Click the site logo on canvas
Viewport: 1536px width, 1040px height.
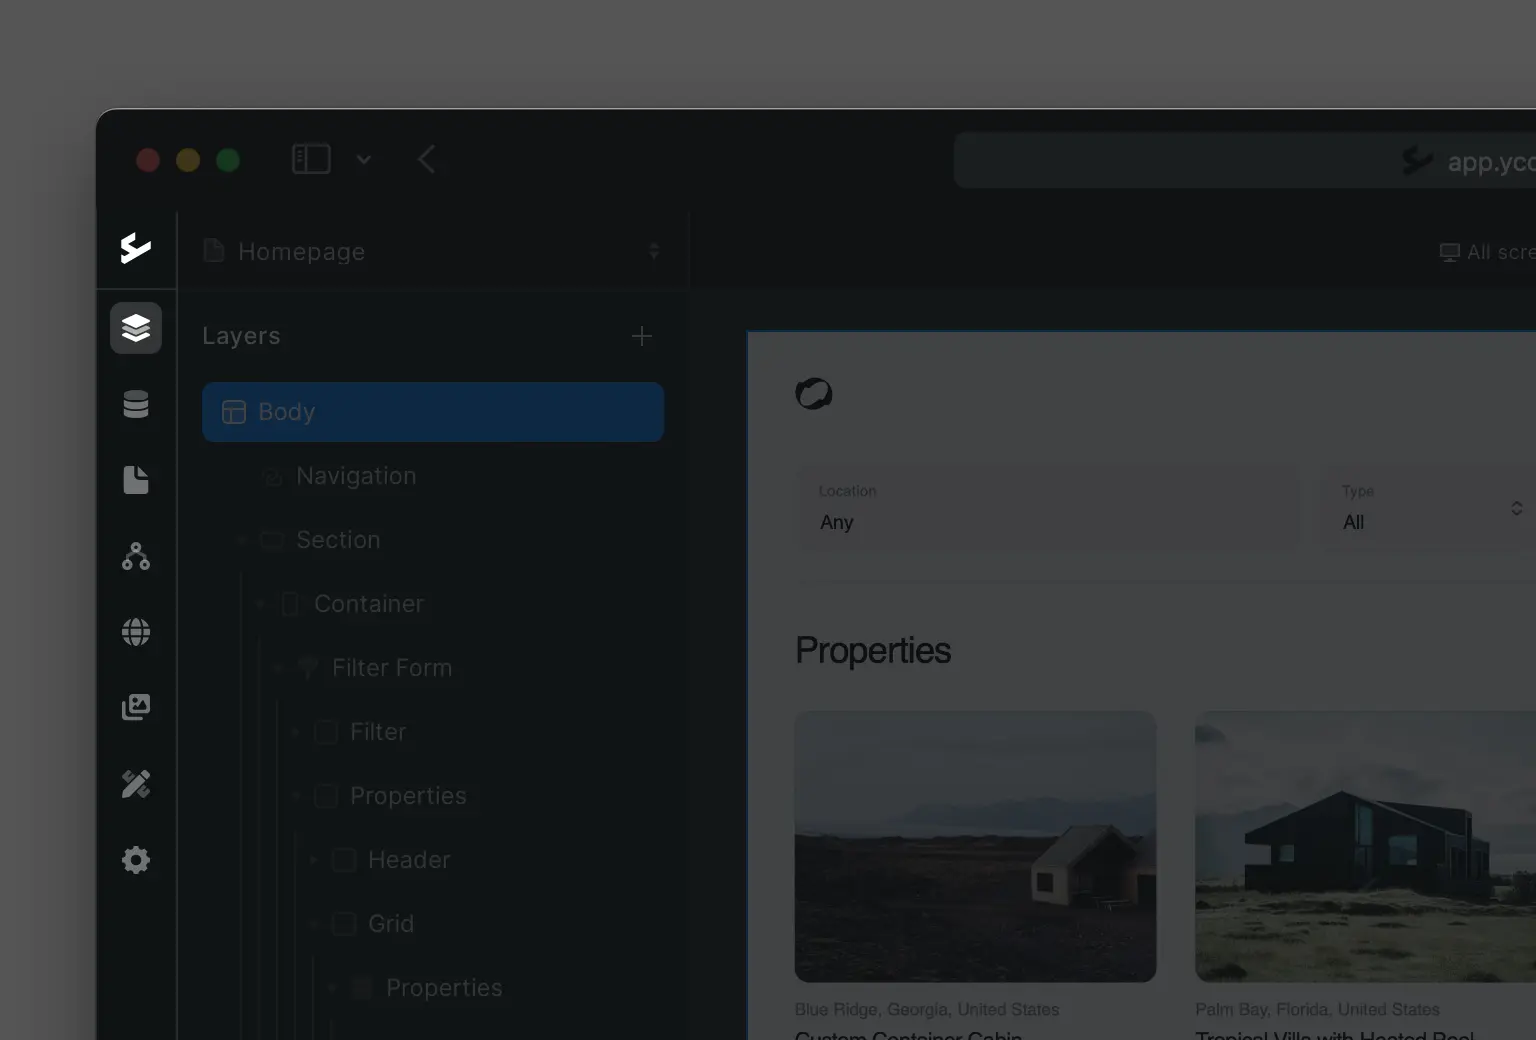click(x=814, y=394)
